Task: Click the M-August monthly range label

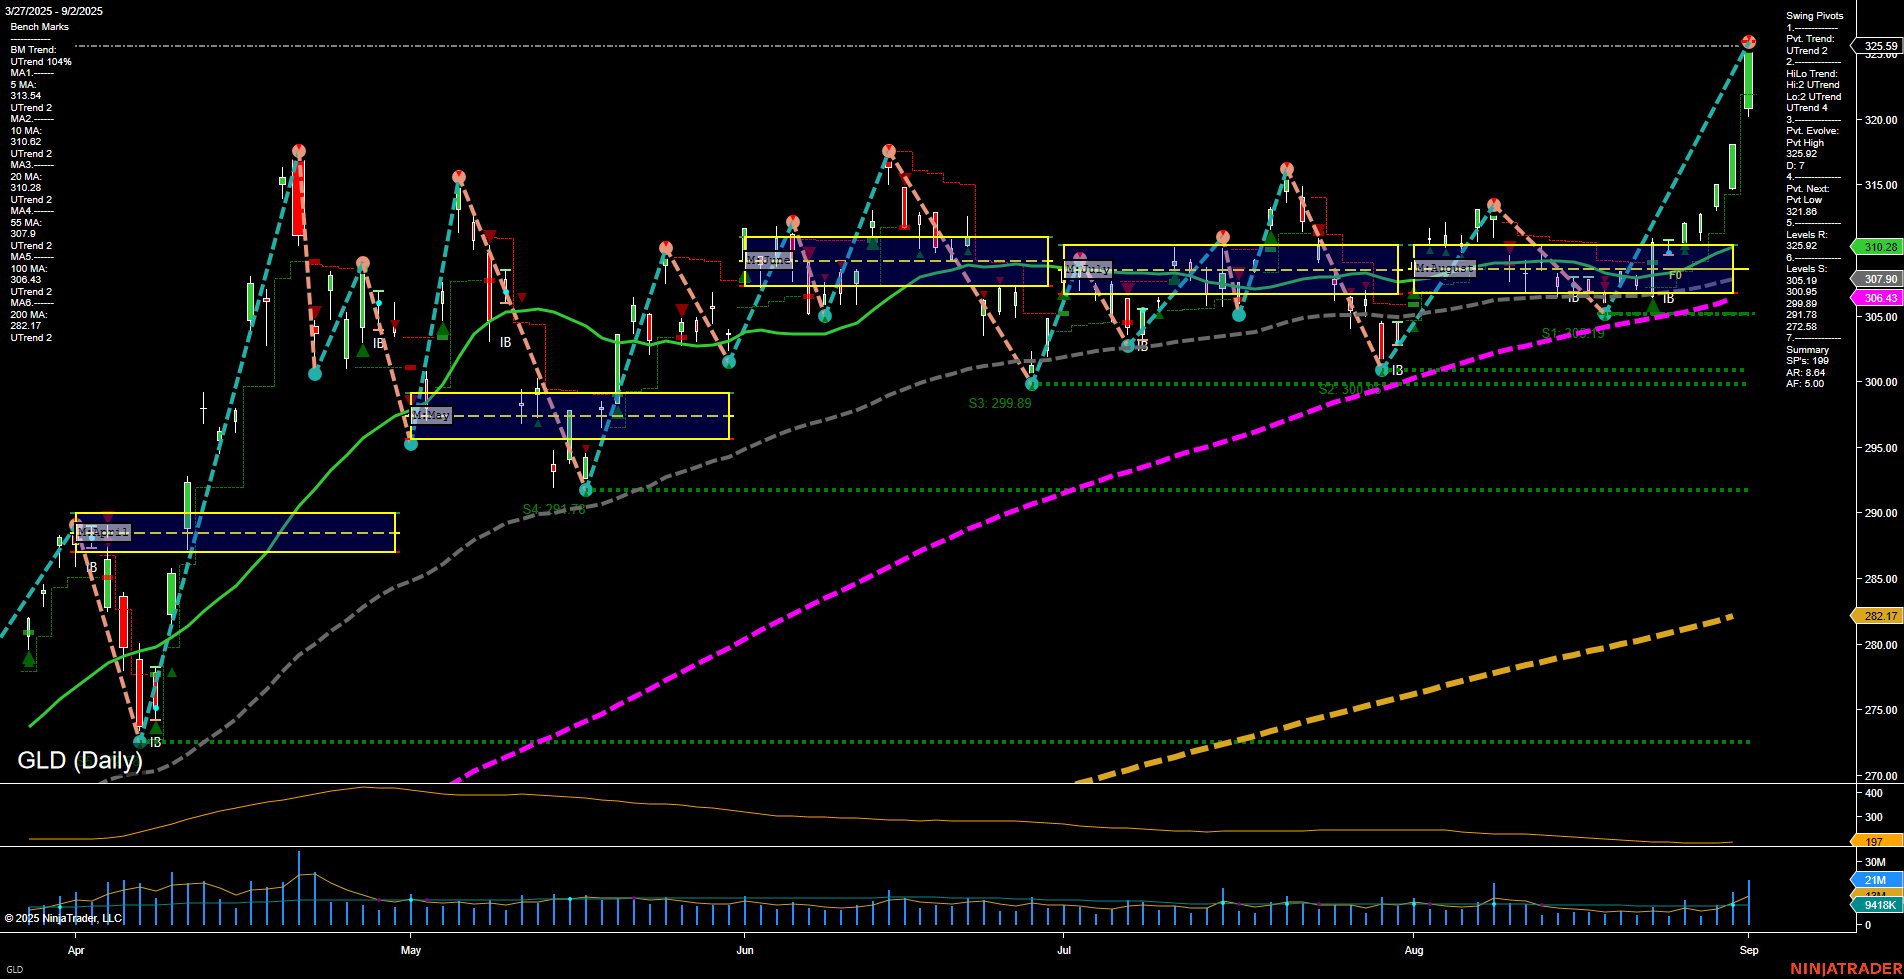Action: point(1444,267)
